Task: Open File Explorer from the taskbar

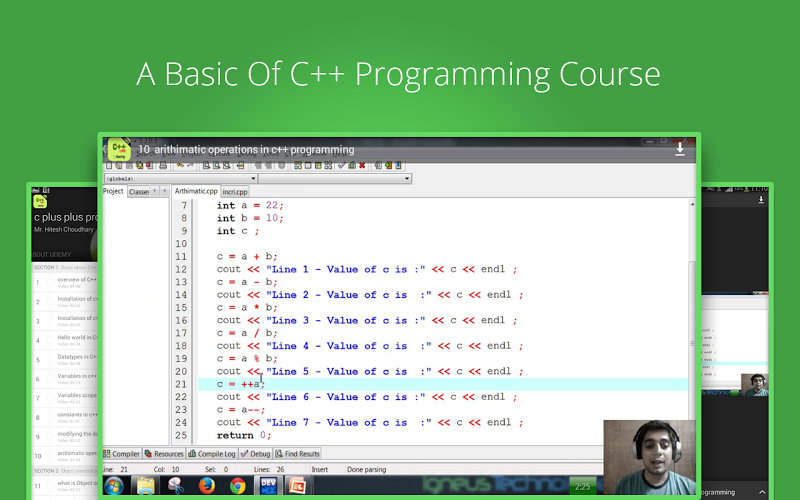Action: (145, 486)
